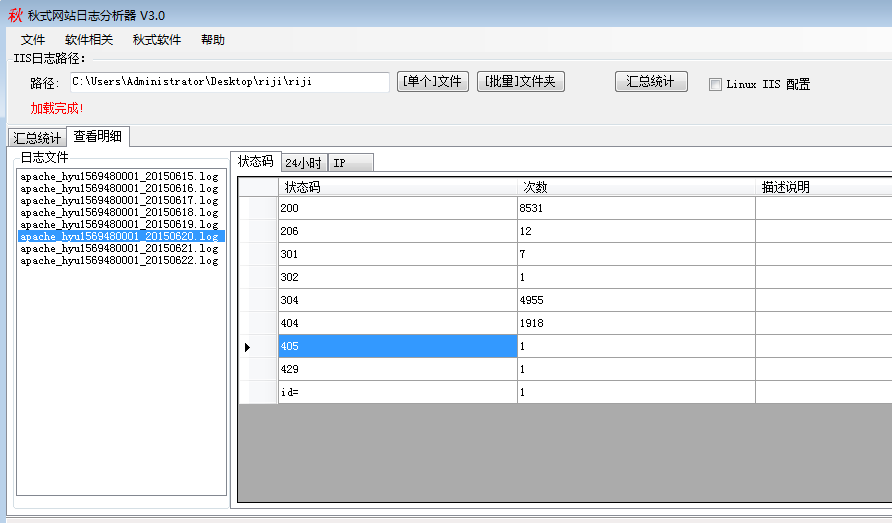Open the 秋式软件 menu
Screen dimensions: 892x523
pyautogui.click(x=157, y=40)
